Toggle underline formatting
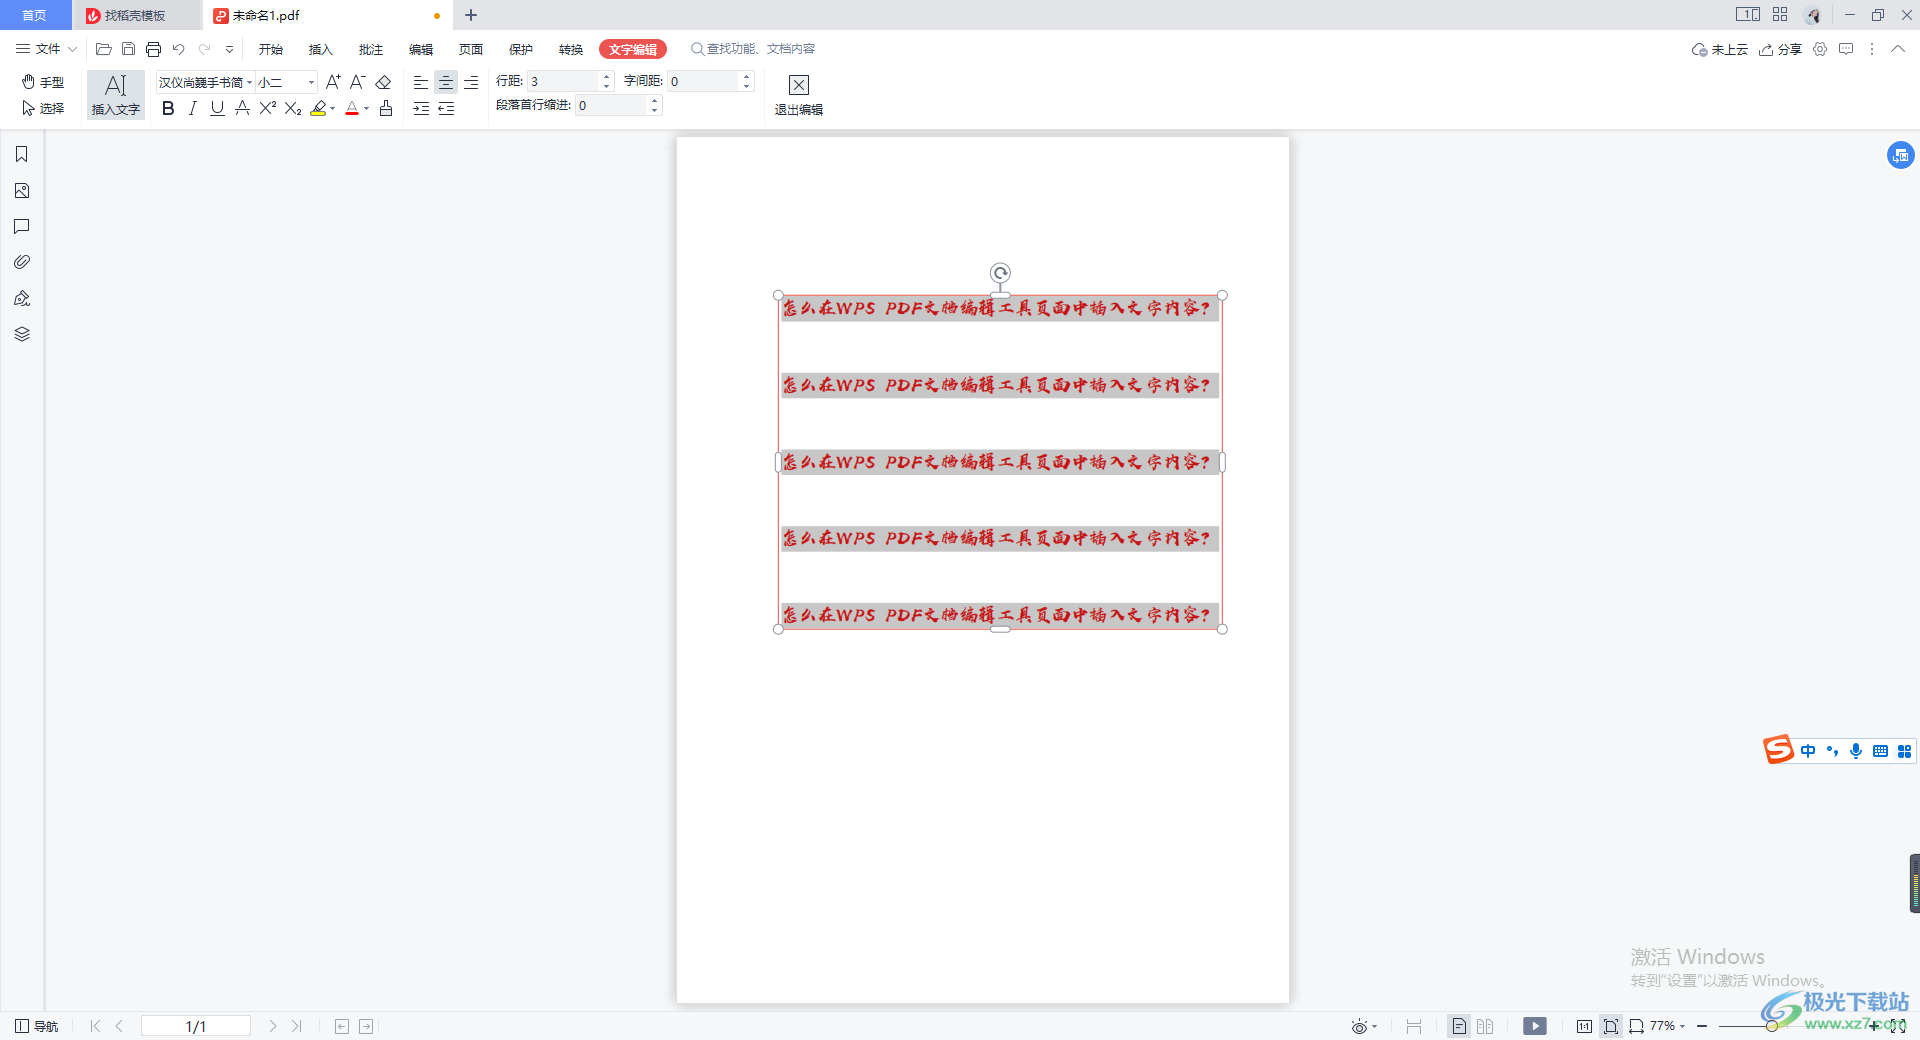This screenshot has height=1040, width=1920. click(x=217, y=108)
